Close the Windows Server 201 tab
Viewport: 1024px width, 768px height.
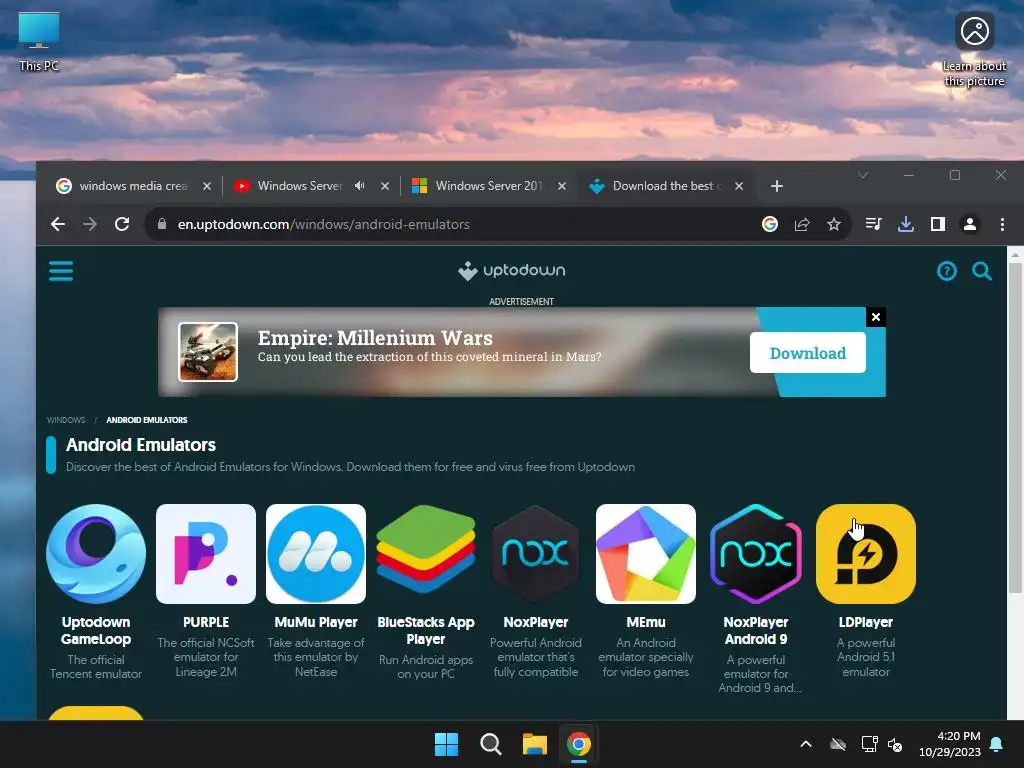point(562,186)
